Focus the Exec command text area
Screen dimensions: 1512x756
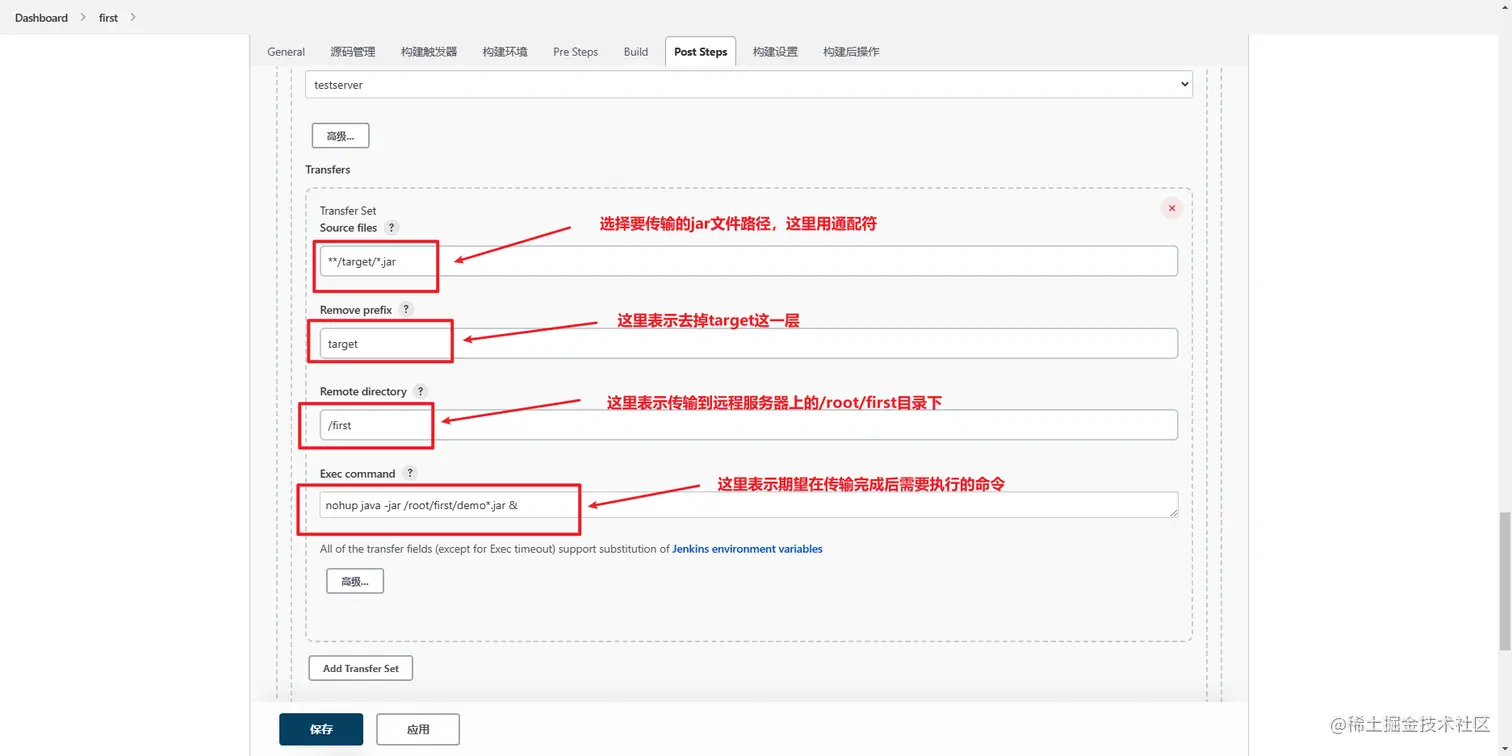pyautogui.click(x=749, y=505)
